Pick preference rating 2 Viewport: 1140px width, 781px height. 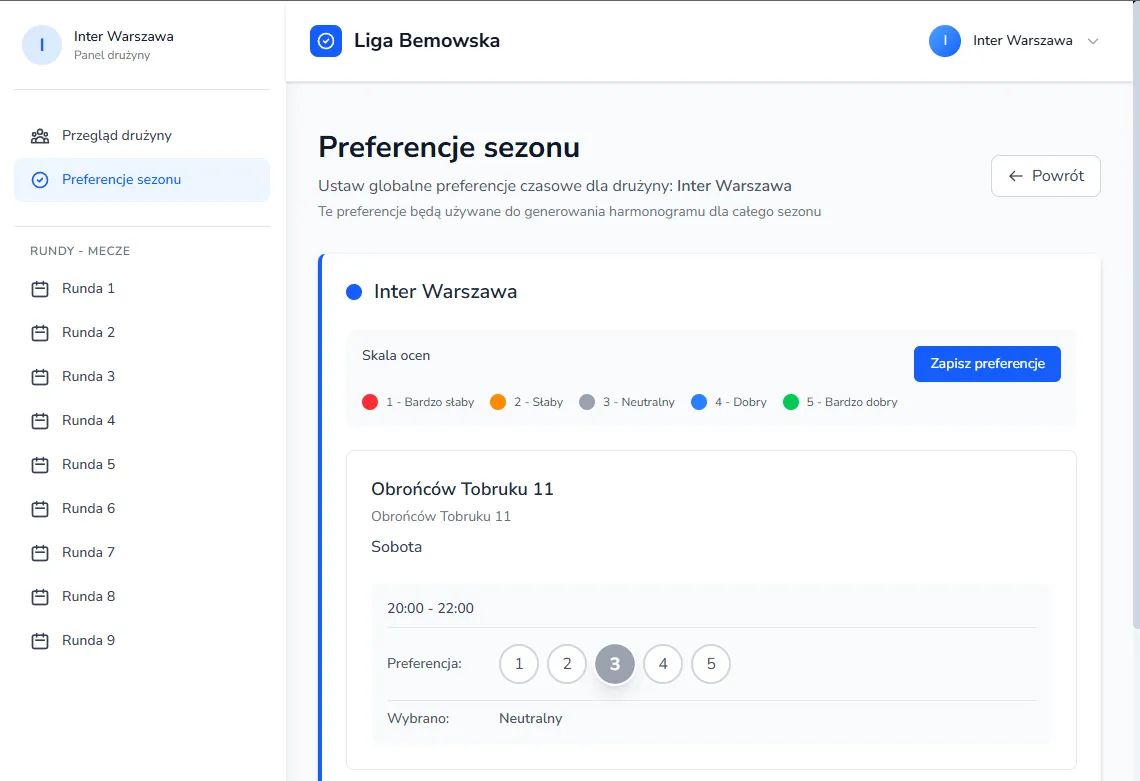coord(566,664)
